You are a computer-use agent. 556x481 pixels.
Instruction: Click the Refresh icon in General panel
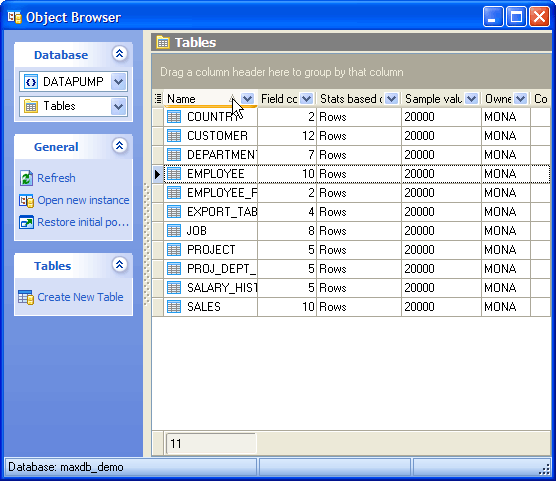pos(26,178)
